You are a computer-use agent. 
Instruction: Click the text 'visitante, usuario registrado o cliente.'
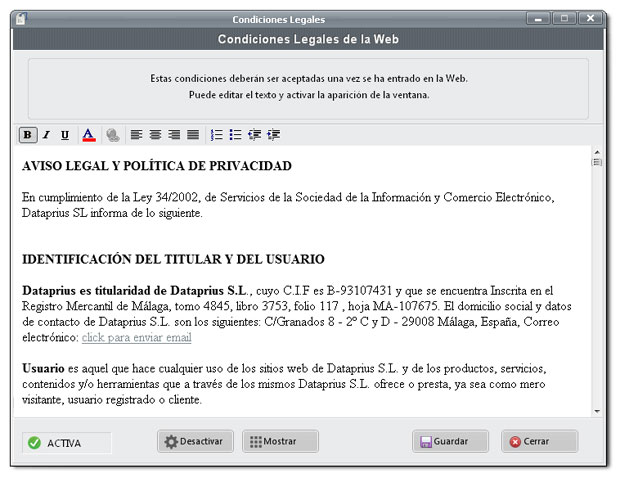pos(112,400)
